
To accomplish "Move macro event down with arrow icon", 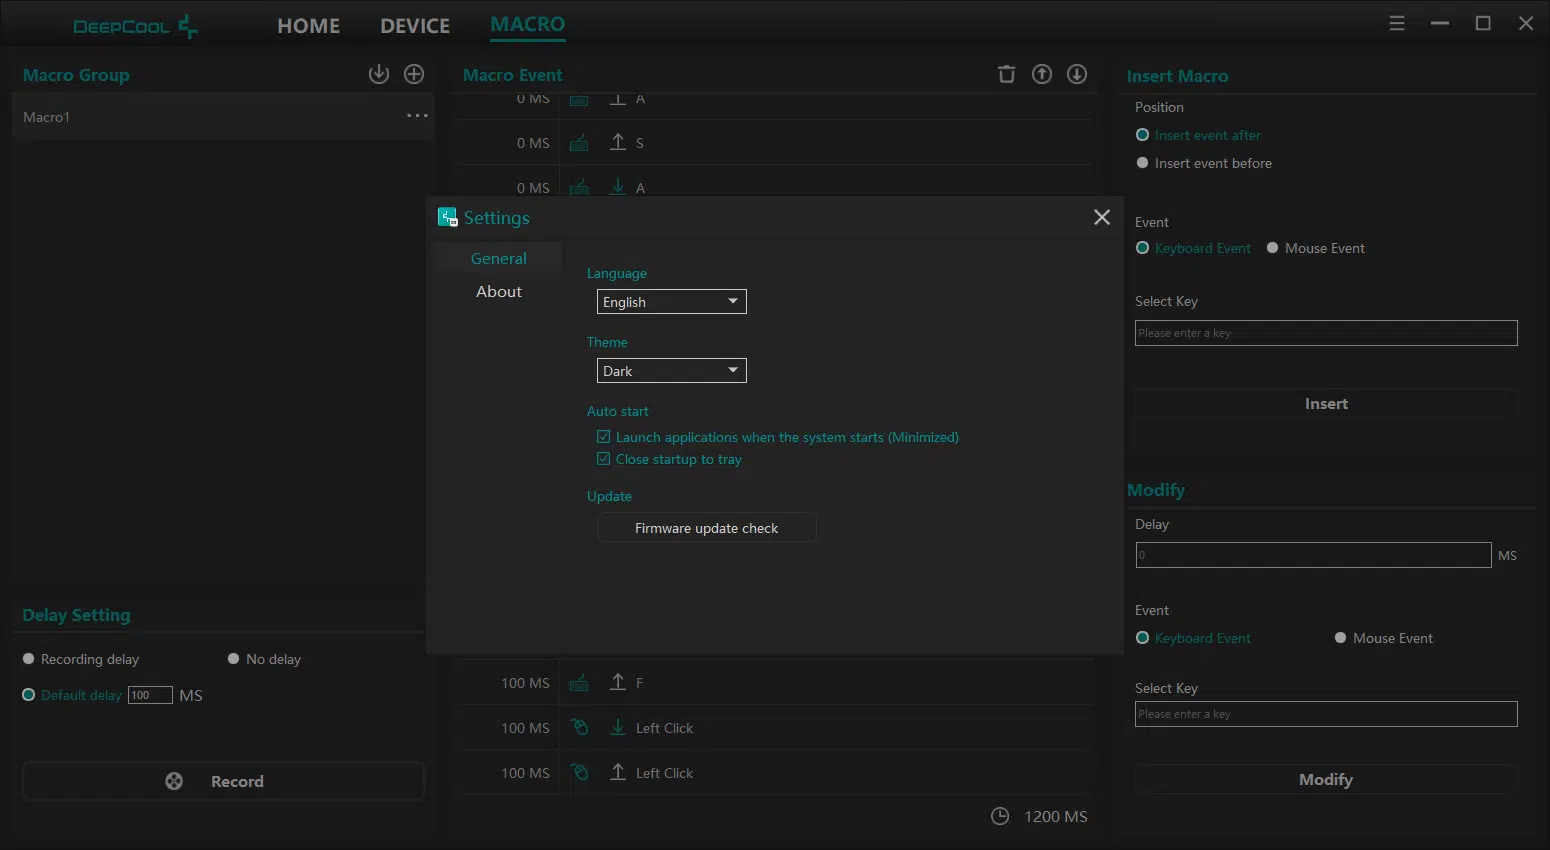I will pos(1077,74).
